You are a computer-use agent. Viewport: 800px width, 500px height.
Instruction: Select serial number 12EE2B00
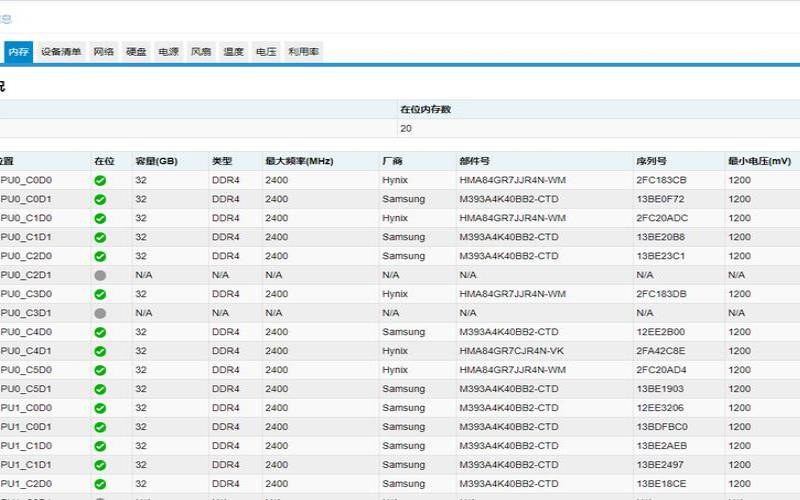pyautogui.click(x=660, y=332)
